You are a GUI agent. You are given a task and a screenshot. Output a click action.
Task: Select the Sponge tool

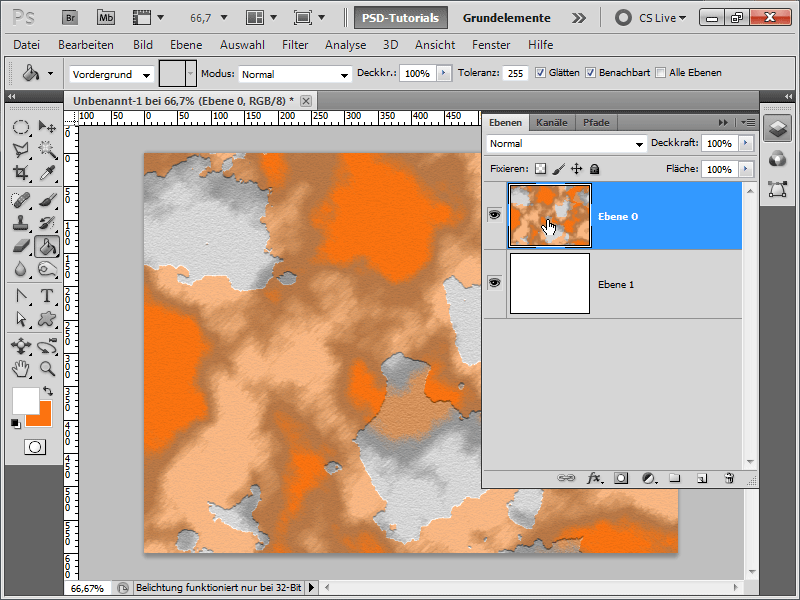[x=47, y=269]
